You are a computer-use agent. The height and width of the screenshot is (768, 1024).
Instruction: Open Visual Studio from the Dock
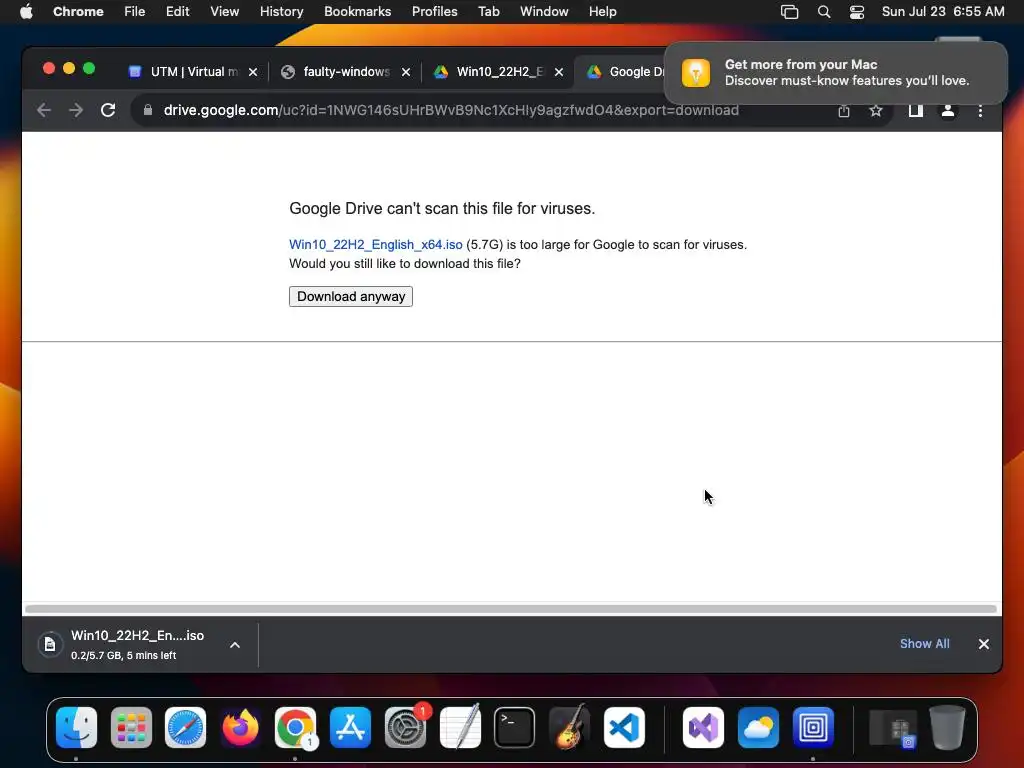(x=703, y=728)
